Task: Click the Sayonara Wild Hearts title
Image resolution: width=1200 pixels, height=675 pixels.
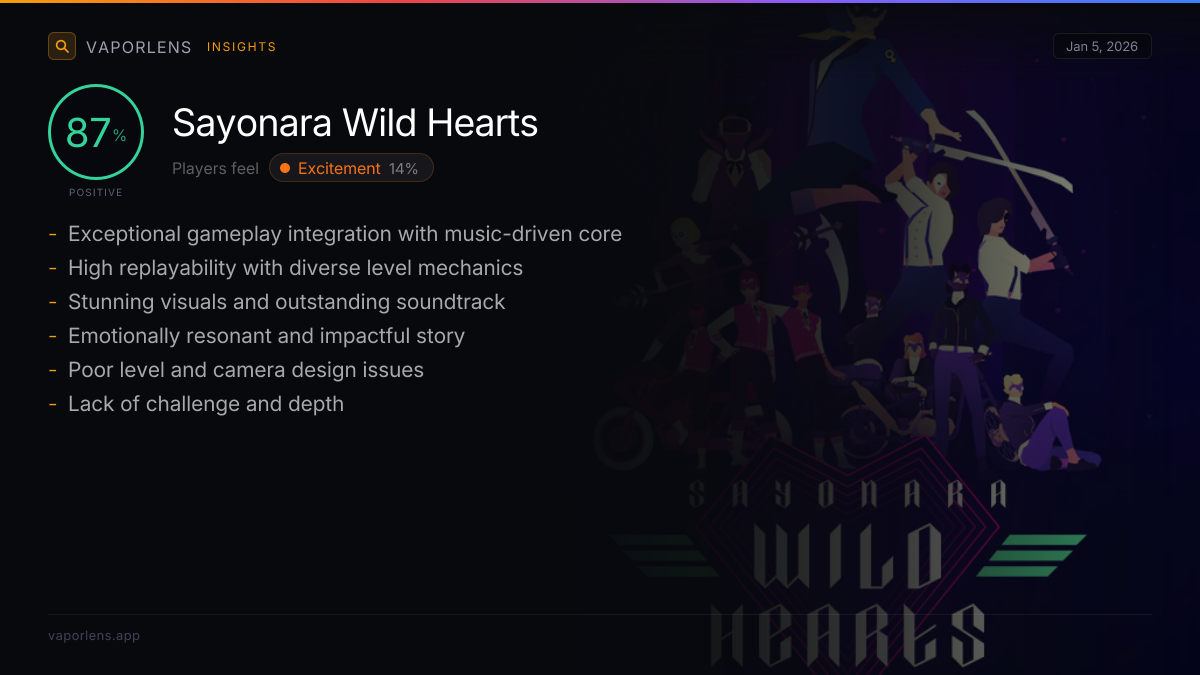Action: pyautogui.click(x=355, y=123)
